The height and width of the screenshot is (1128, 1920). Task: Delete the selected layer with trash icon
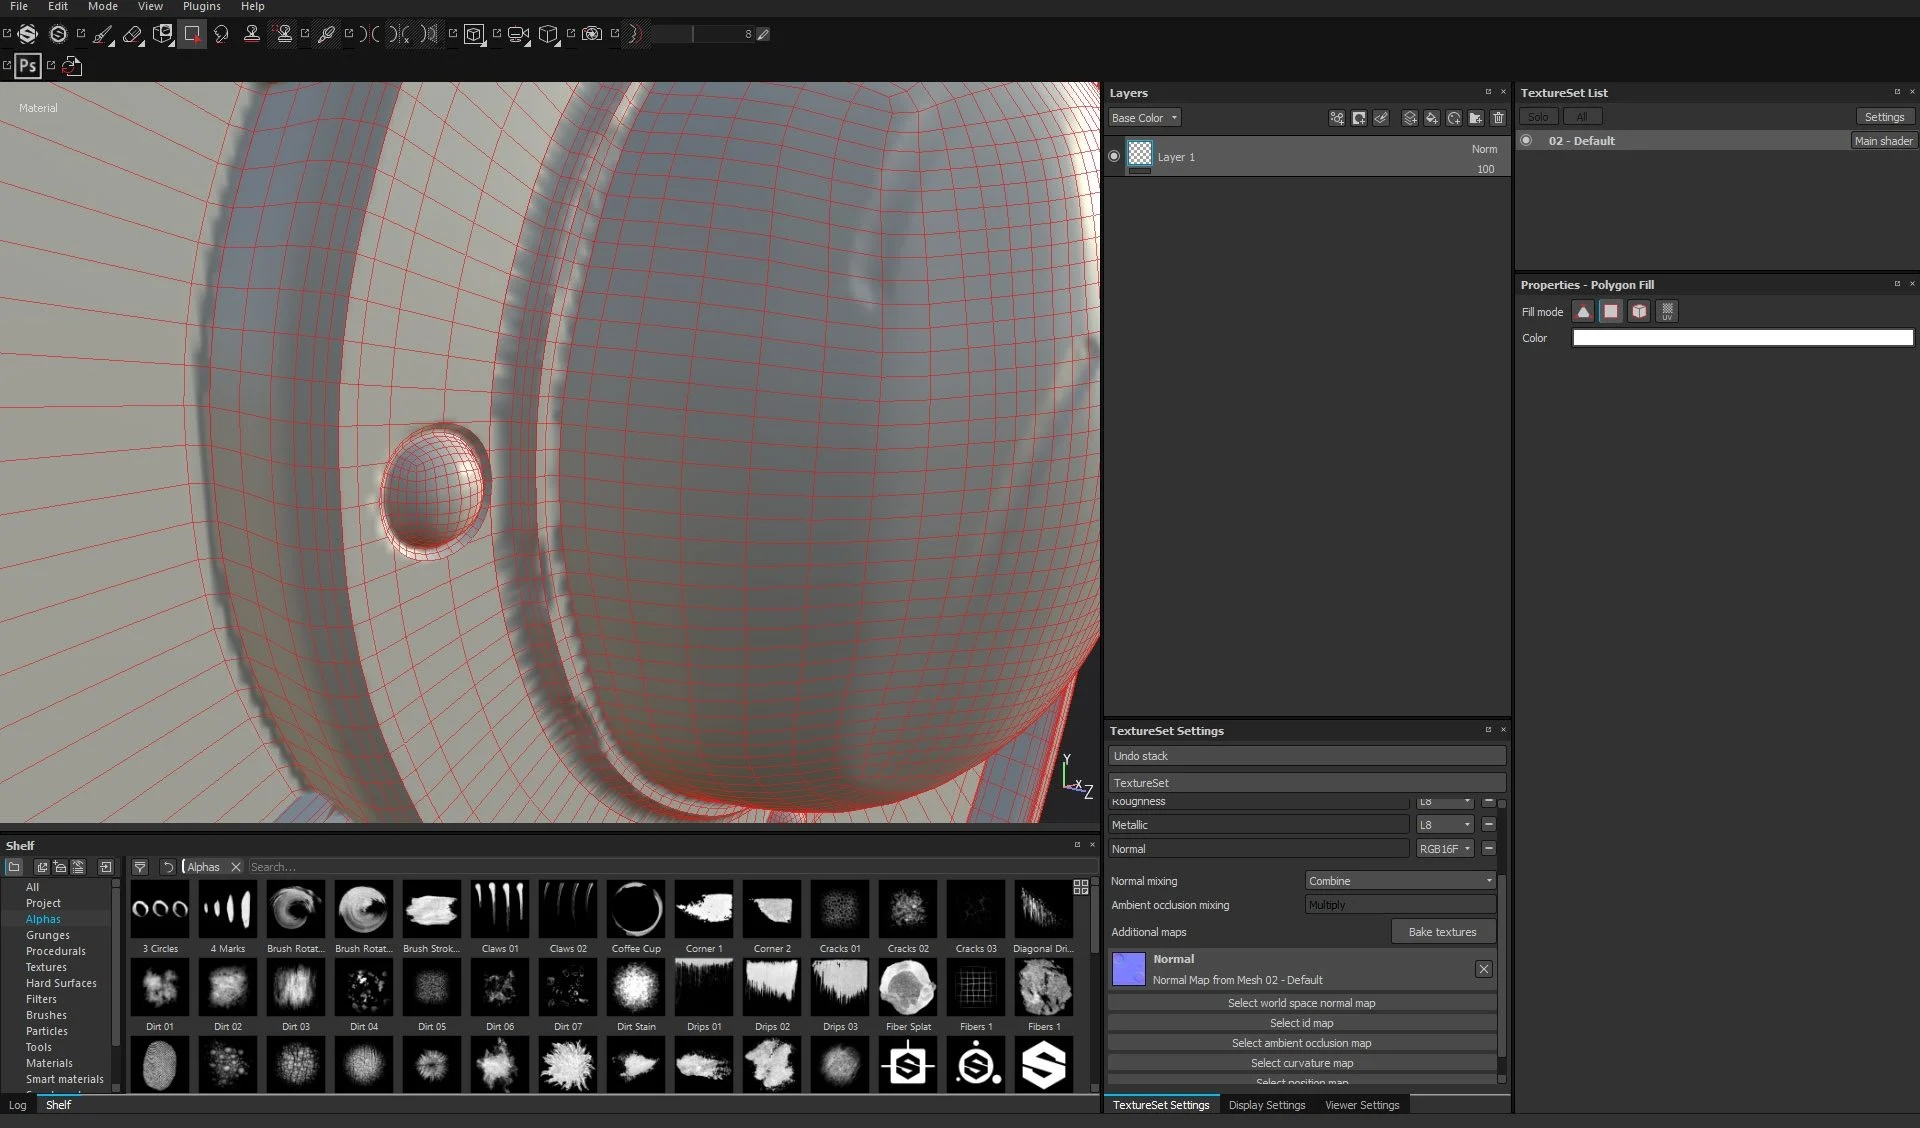pos(1498,118)
